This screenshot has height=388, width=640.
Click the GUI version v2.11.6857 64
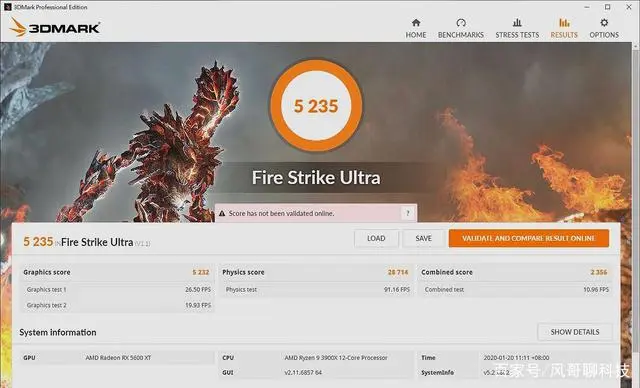[303, 372]
